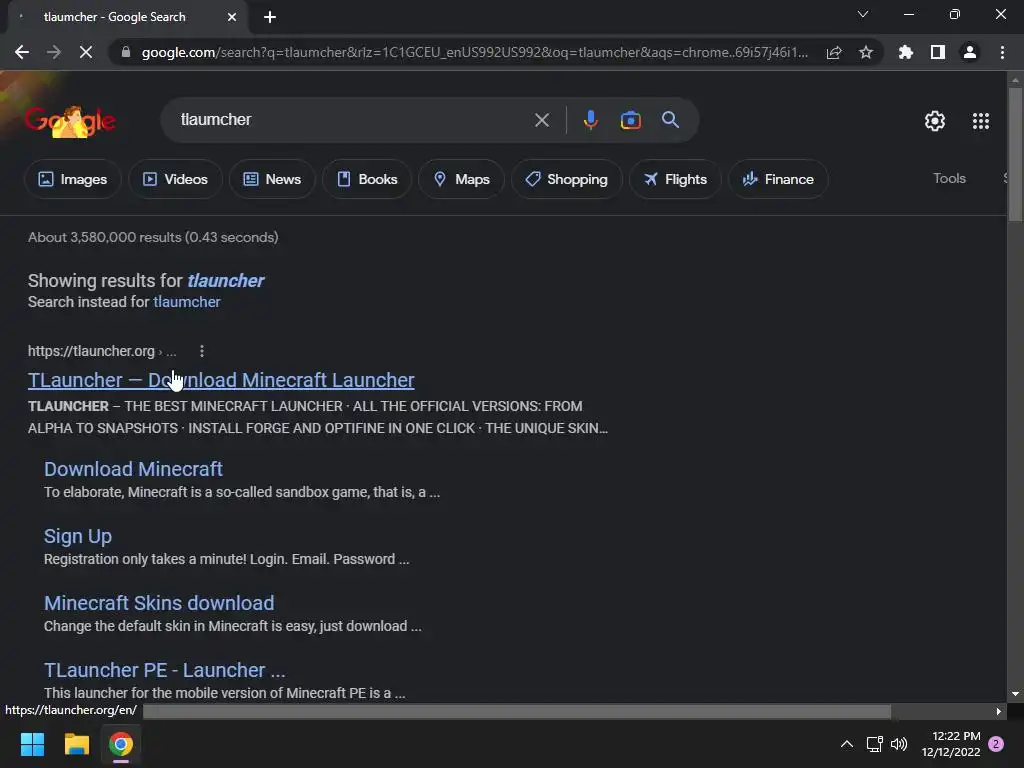Open TLauncher Download Minecraft Launcher result
This screenshot has height=768, width=1024.
coord(221,380)
